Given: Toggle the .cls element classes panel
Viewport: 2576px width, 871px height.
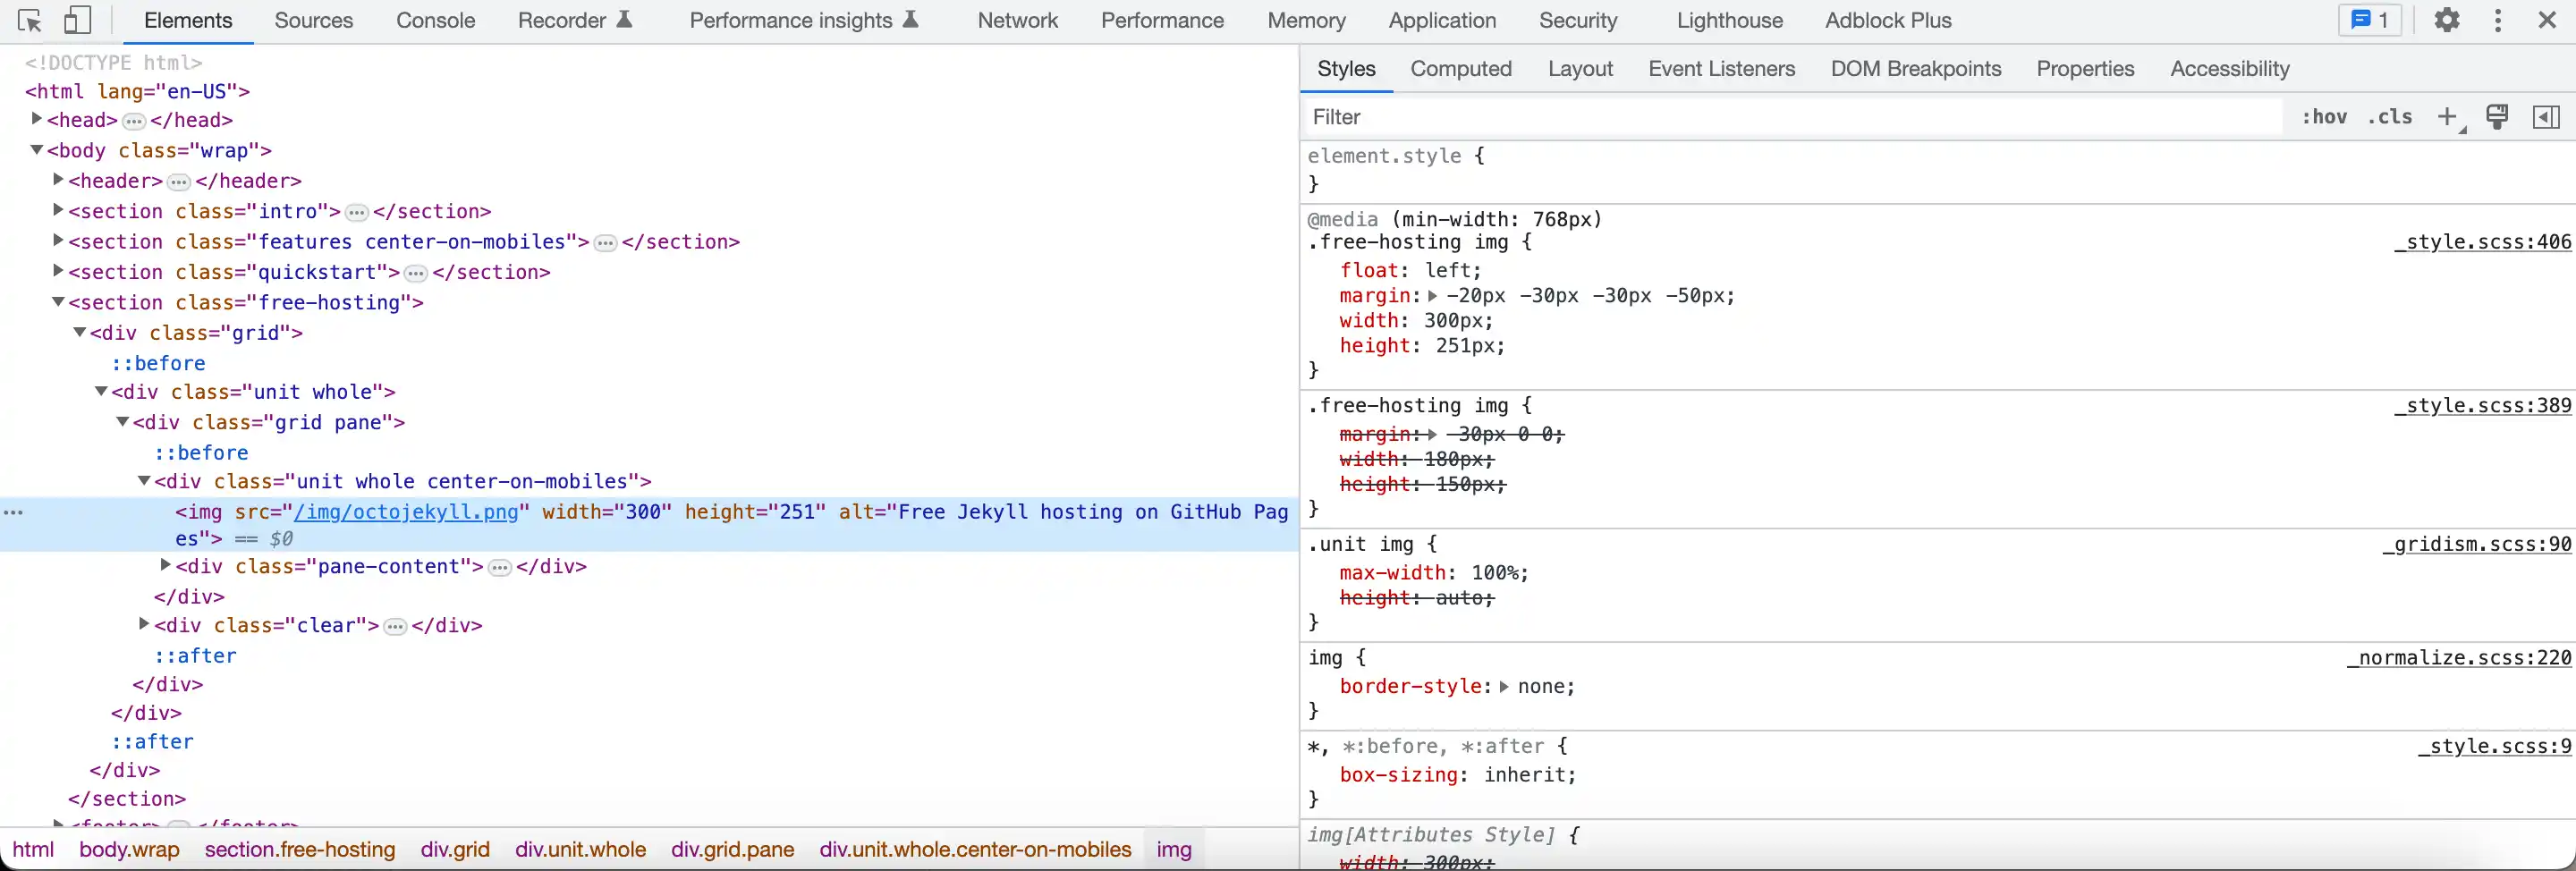Looking at the screenshot, I should click(2390, 117).
